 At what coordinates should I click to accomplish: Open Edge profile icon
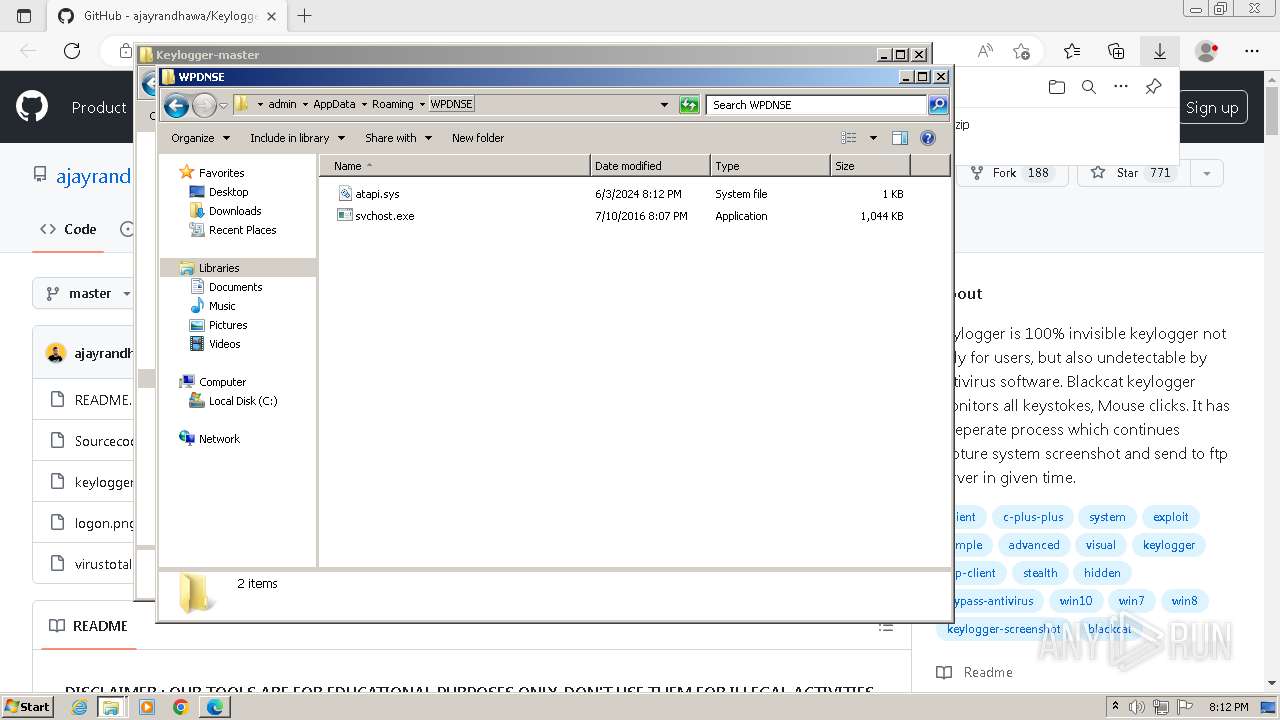(x=1207, y=51)
